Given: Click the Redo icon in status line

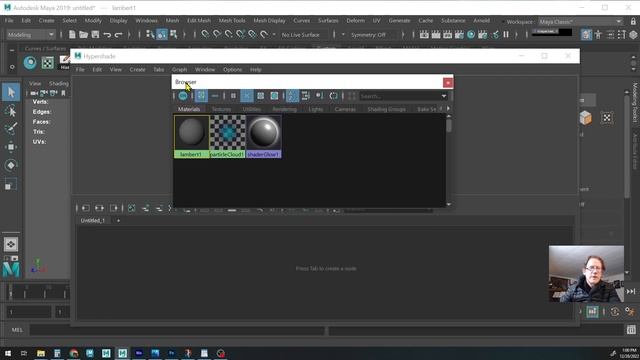Looking at the screenshot, I should click(118, 35).
